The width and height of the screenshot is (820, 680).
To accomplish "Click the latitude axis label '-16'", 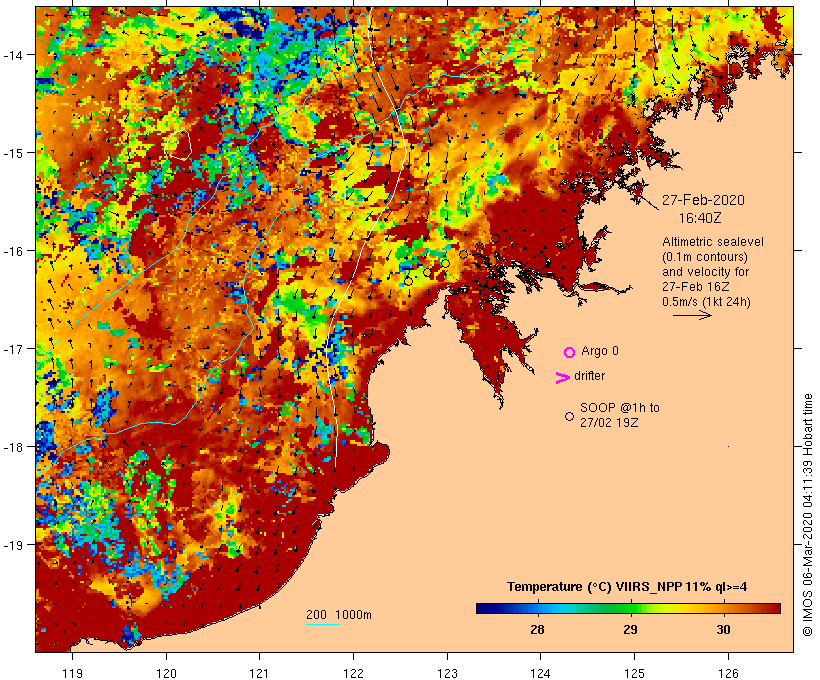I will tap(12, 251).
